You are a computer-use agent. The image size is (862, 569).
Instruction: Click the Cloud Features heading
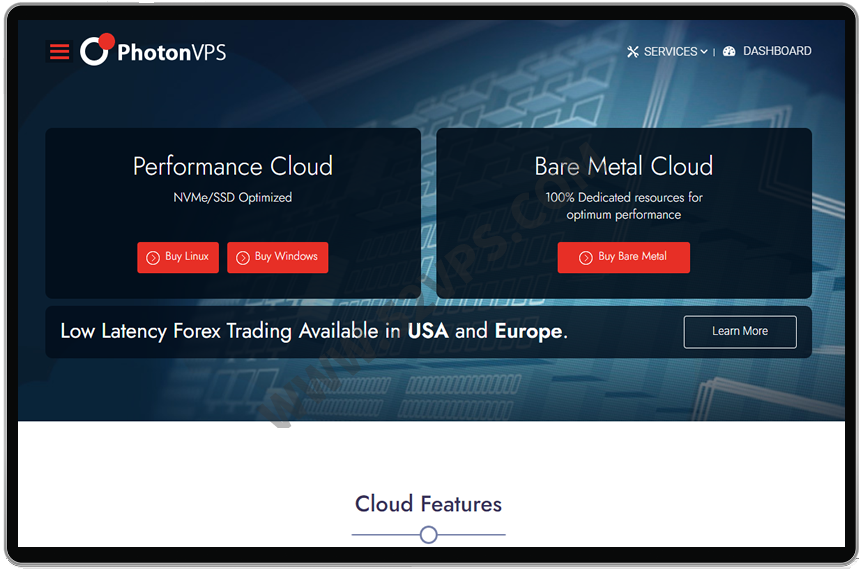[x=428, y=504]
